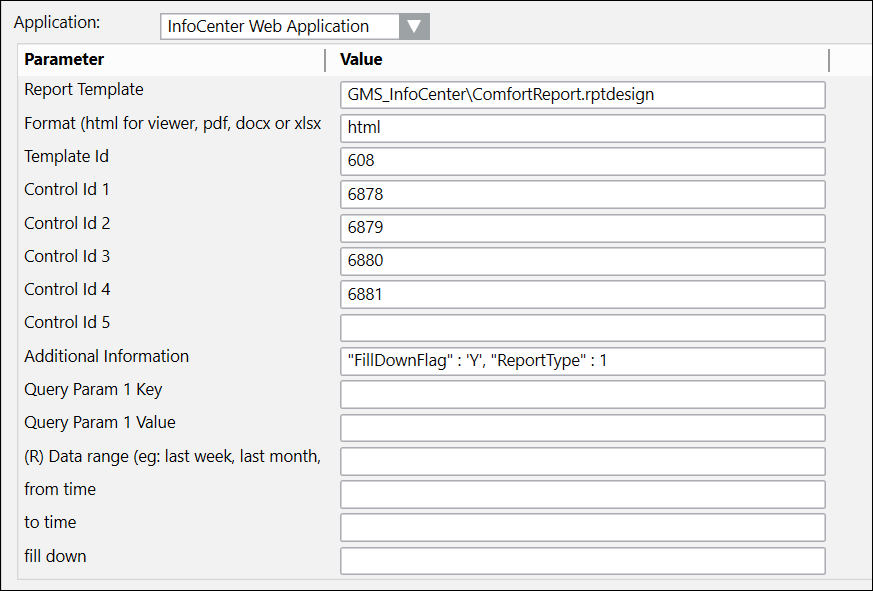Open the Application dropdown arrow

[x=413, y=26]
